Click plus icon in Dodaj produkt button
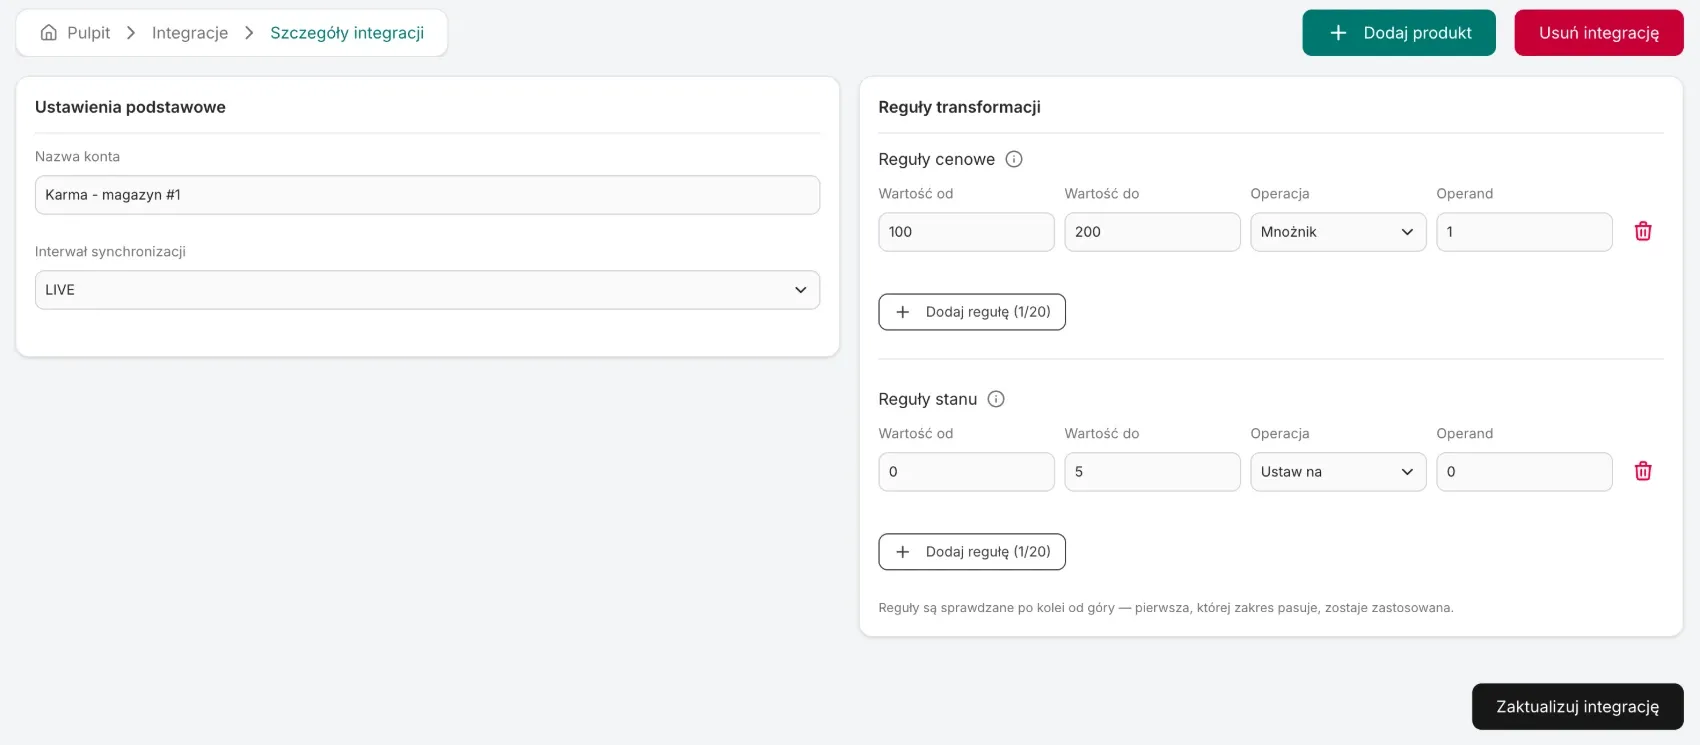Viewport: 1700px width, 745px height. 1338,33
